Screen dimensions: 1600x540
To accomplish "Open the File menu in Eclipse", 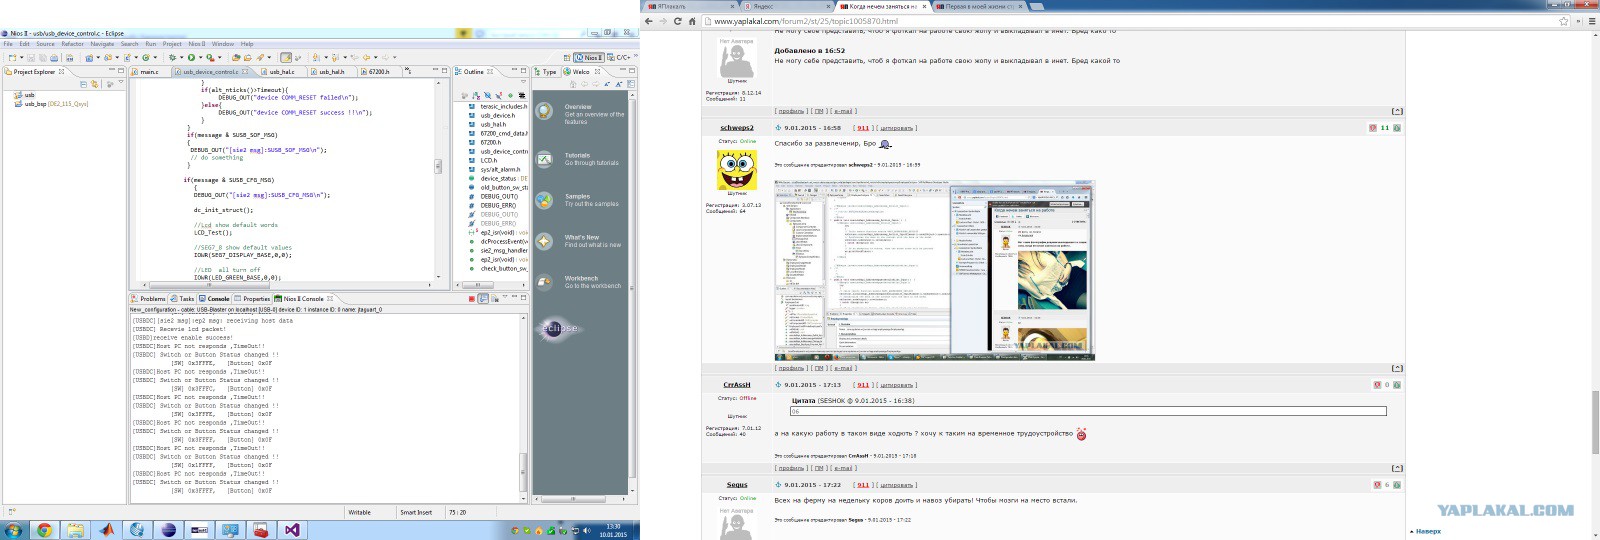I will pyautogui.click(x=8, y=44).
